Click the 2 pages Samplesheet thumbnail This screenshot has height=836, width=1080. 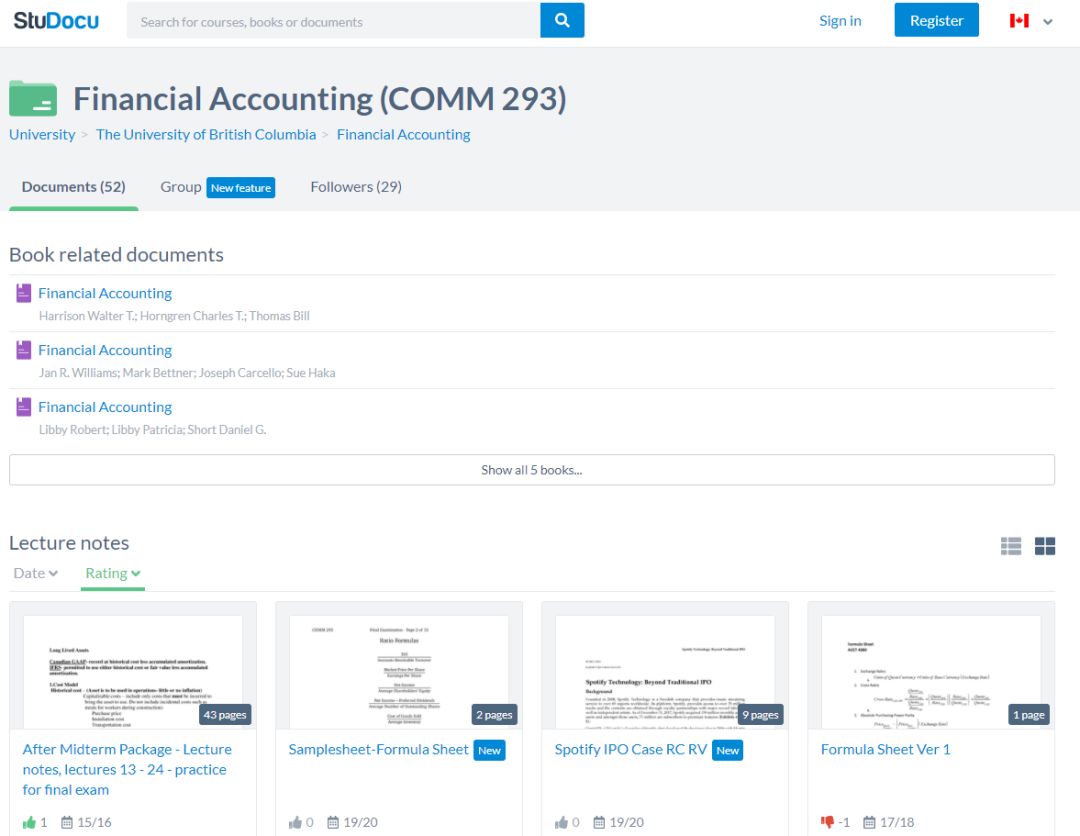point(399,671)
